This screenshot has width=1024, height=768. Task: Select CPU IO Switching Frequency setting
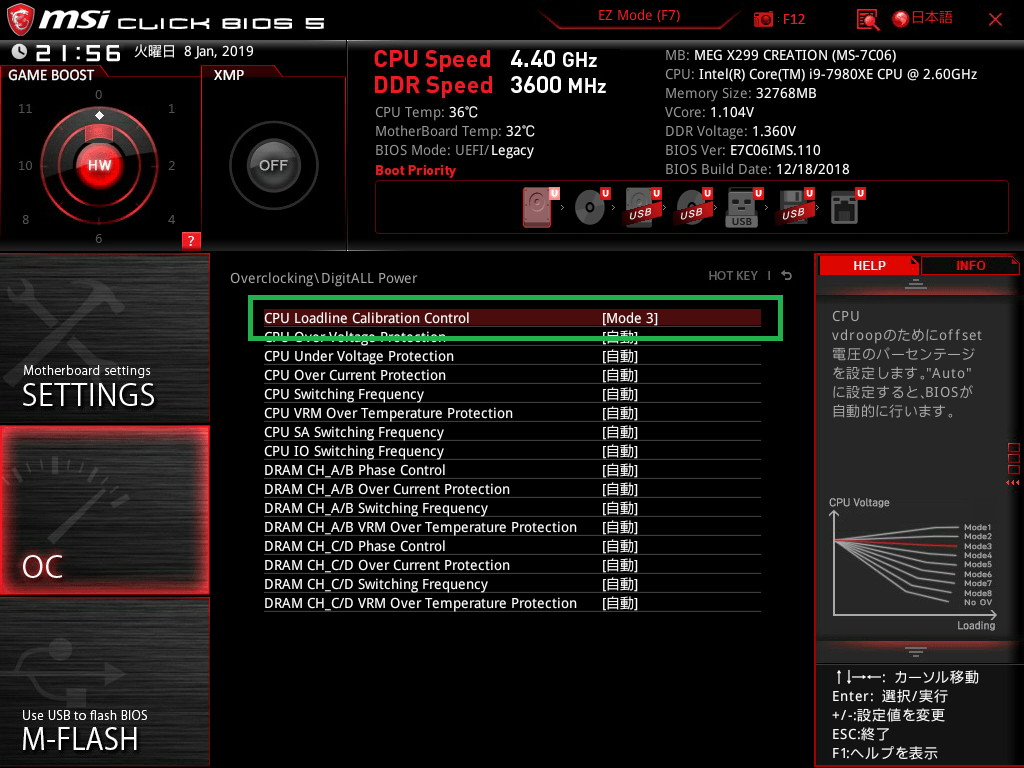point(512,451)
